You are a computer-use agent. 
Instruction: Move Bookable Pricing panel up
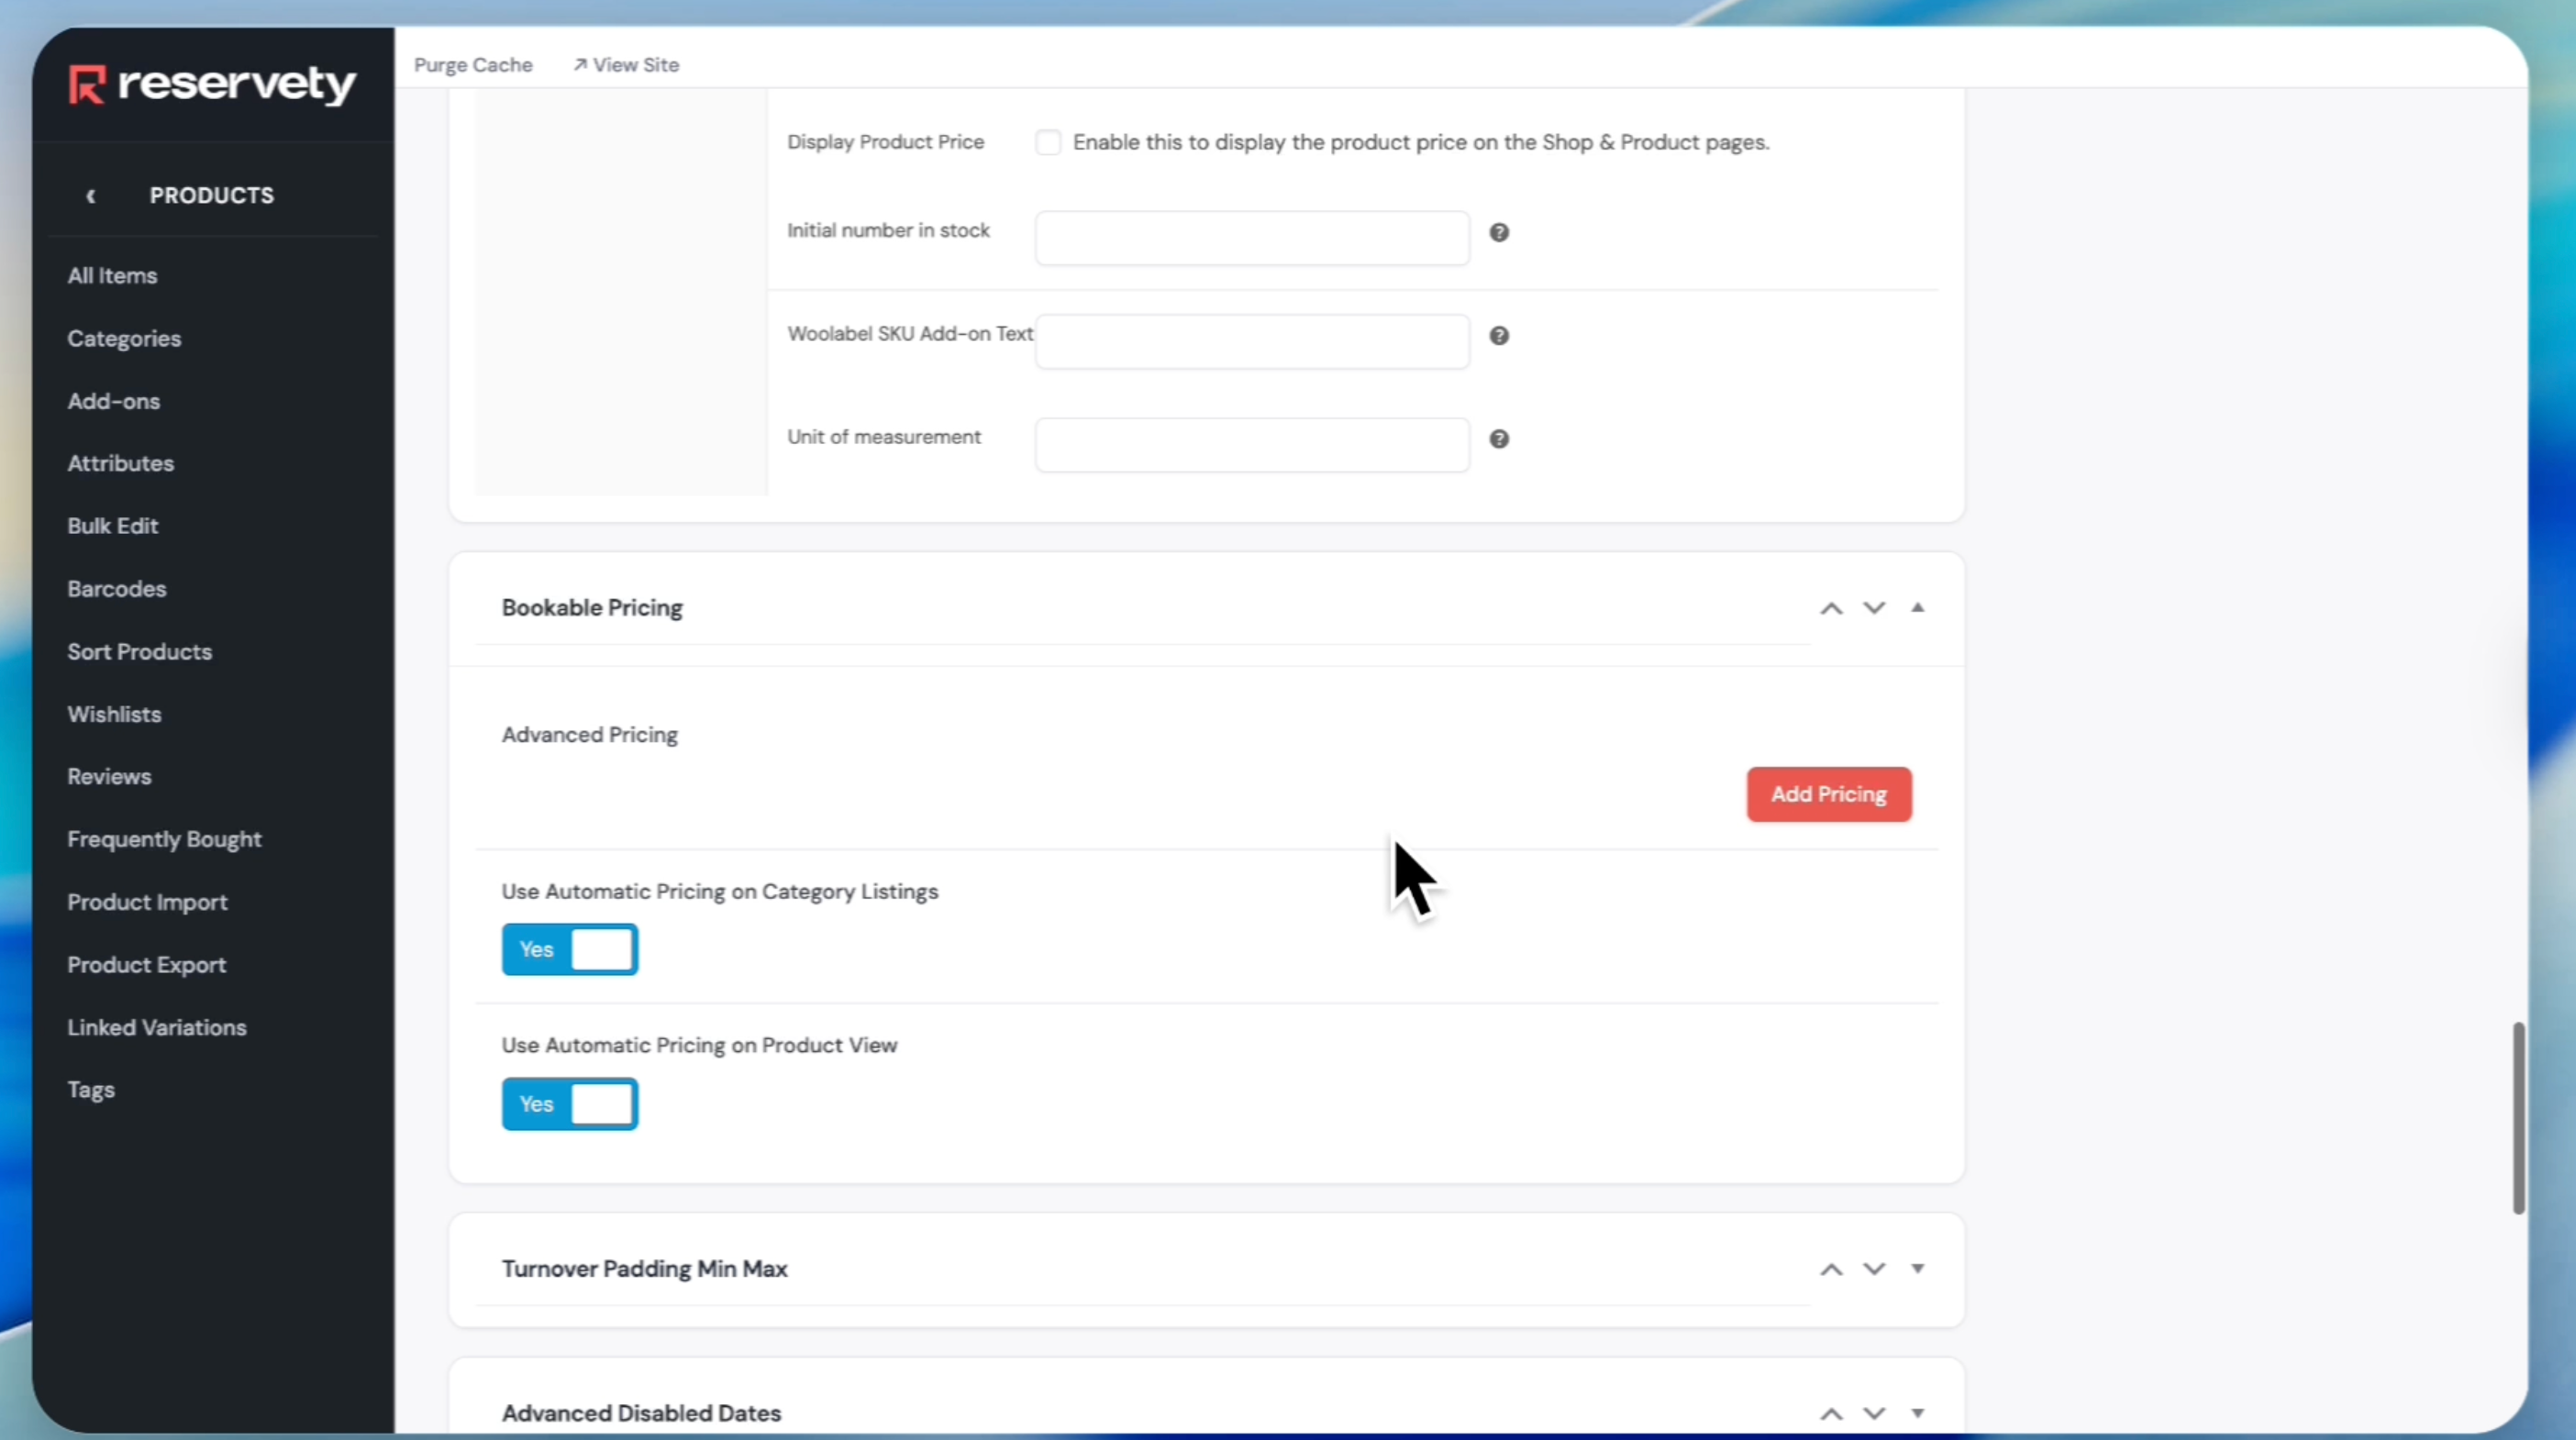click(1831, 608)
